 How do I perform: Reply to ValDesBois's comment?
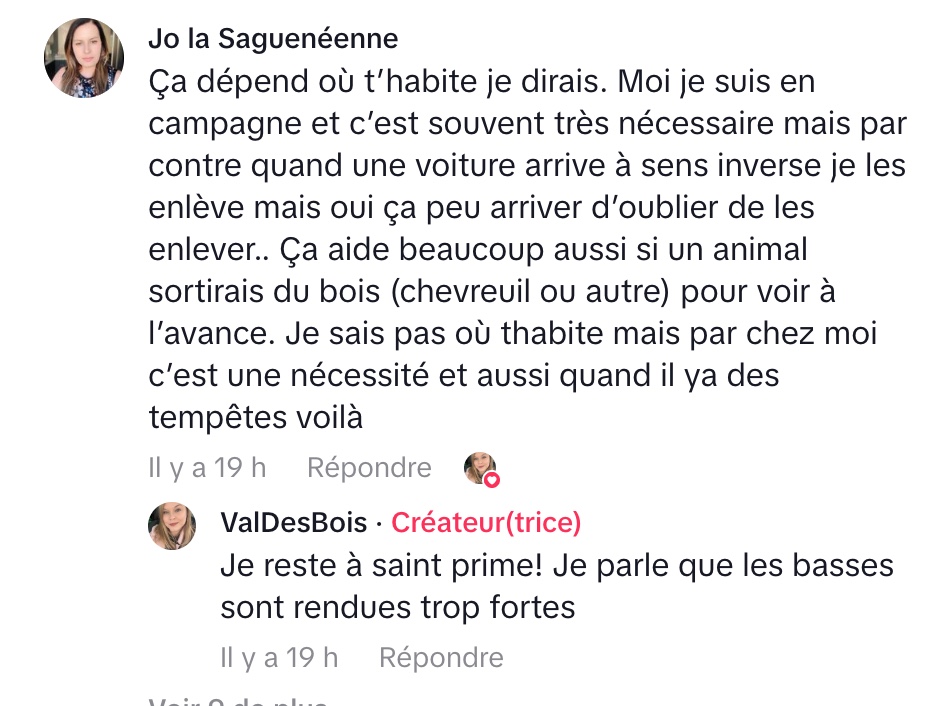[x=441, y=658]
